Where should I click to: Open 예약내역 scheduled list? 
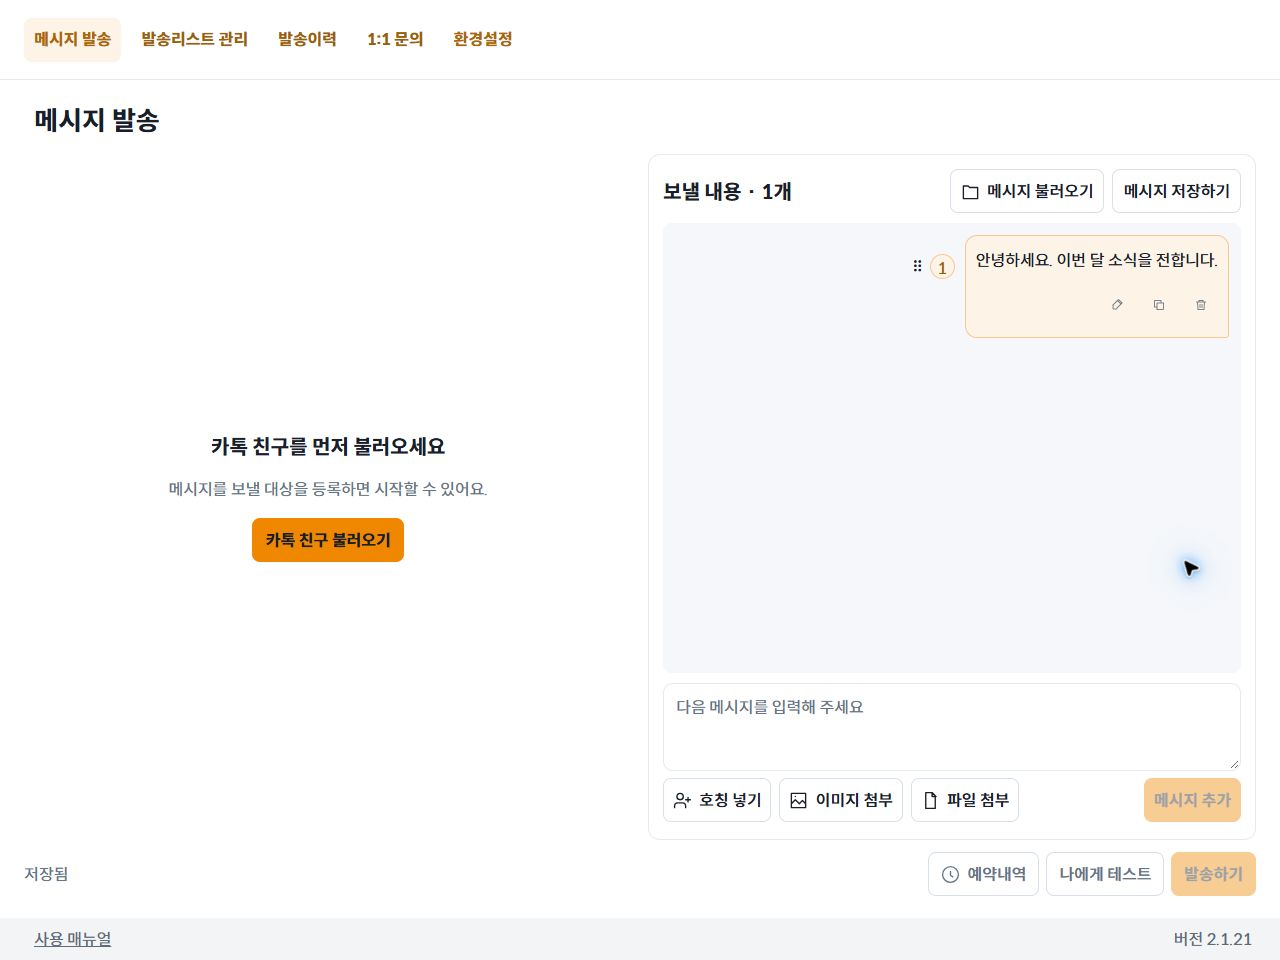click(984, 874)
